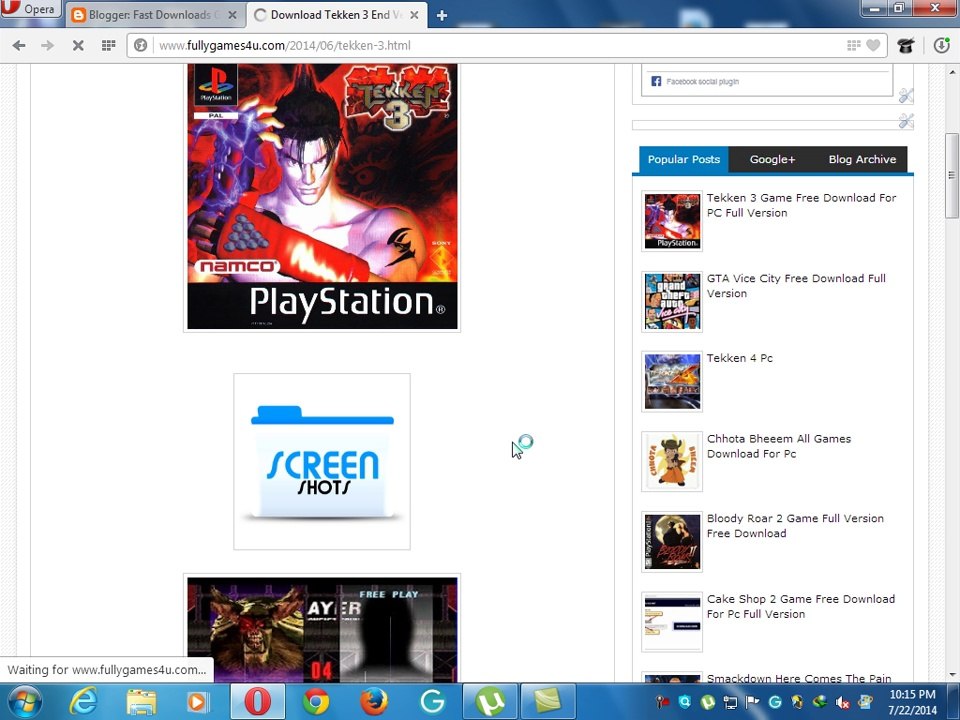Open Windows Media Player from taskbar
Viewport: 960px width, 720px height.
point(197,702)
